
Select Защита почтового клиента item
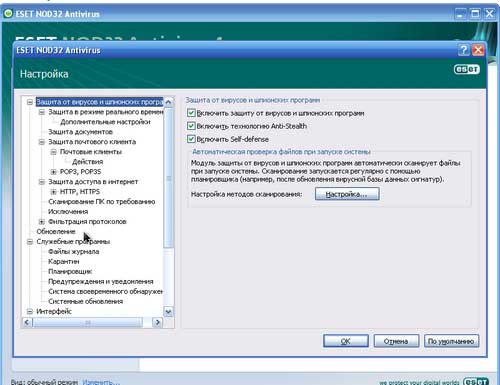pyautogui.click(x=92, y=142)
